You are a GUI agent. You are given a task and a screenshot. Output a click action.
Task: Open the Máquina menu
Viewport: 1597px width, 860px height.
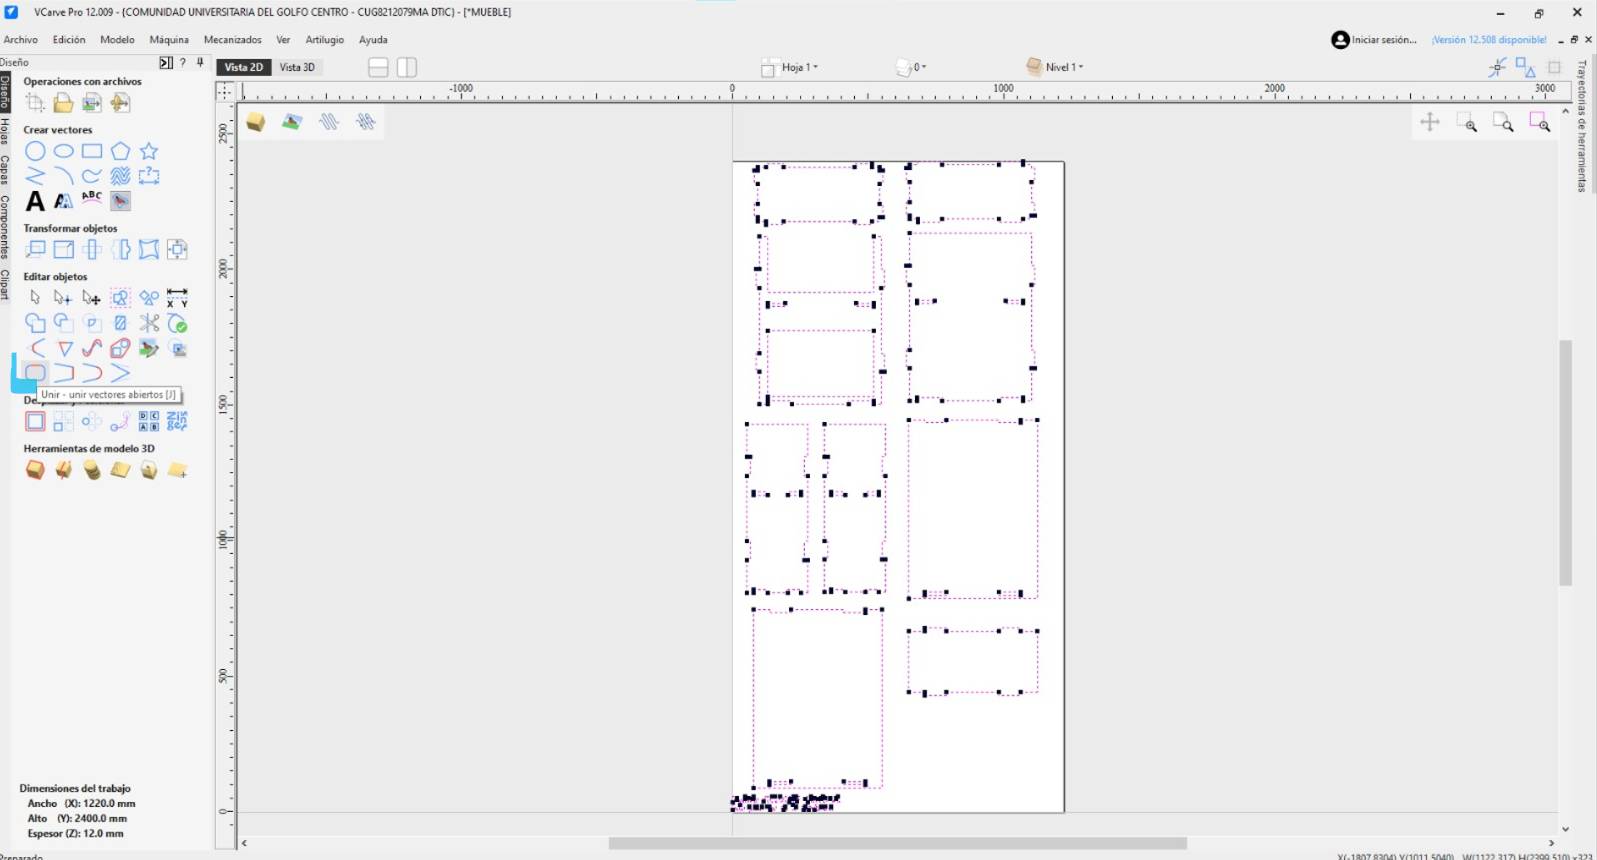coord(169,40)
